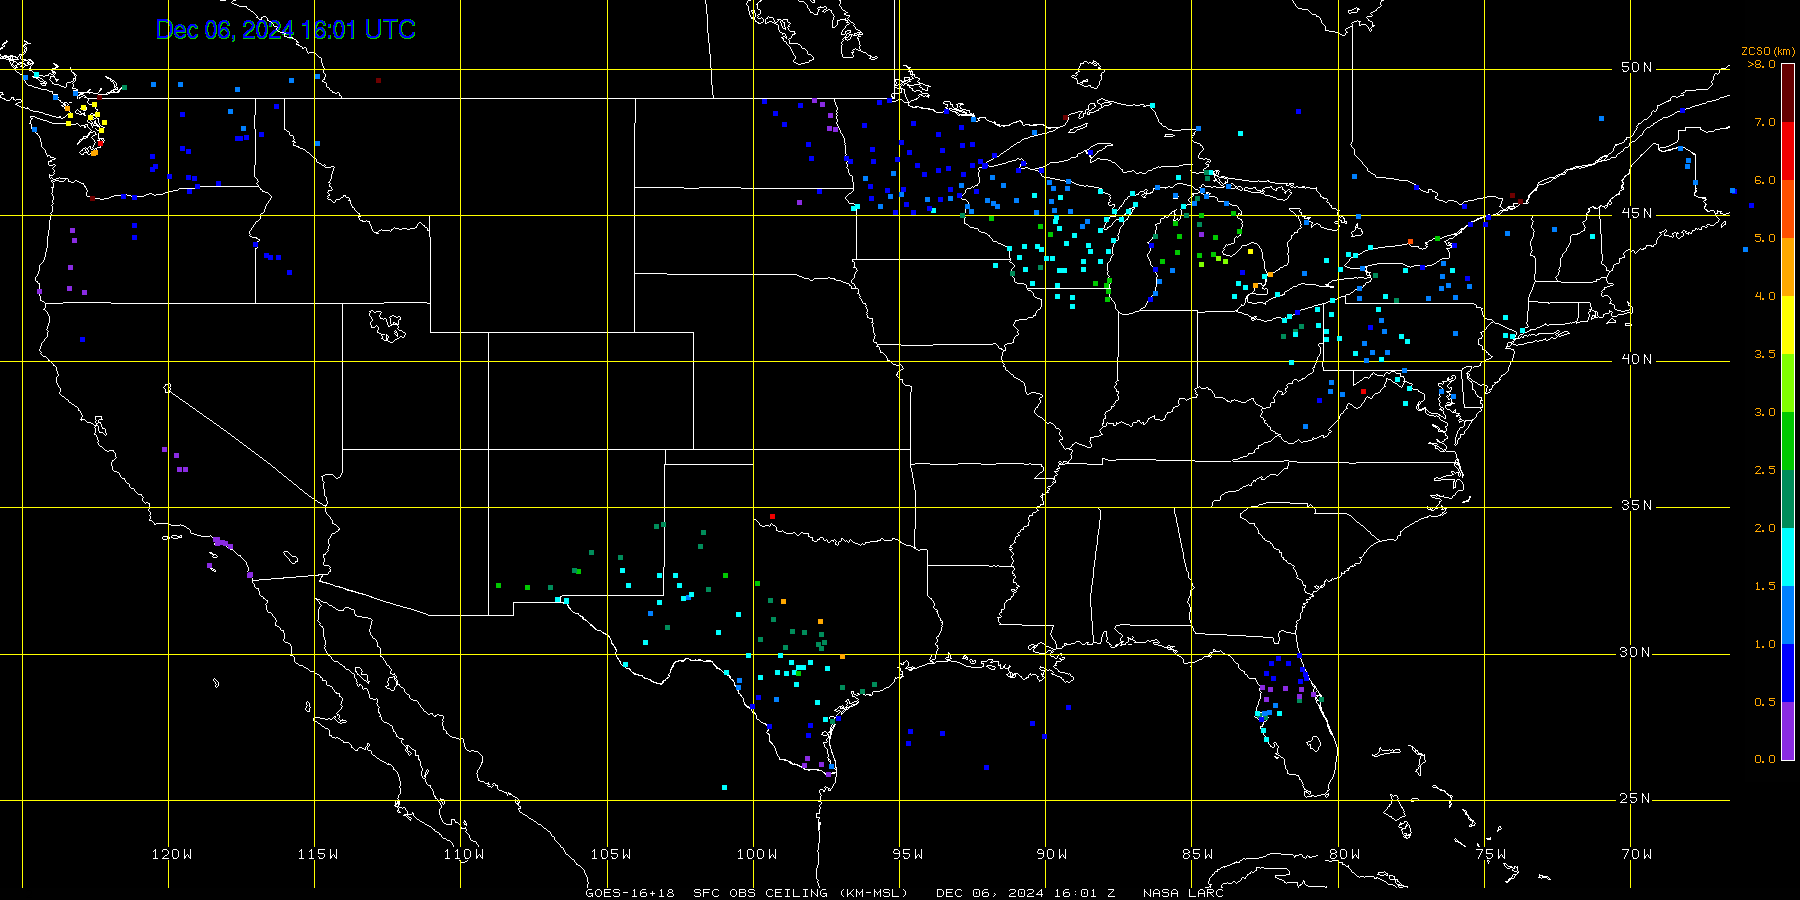
Task: Click the >8.0 colorbar label
Action: pos(1762,64)
